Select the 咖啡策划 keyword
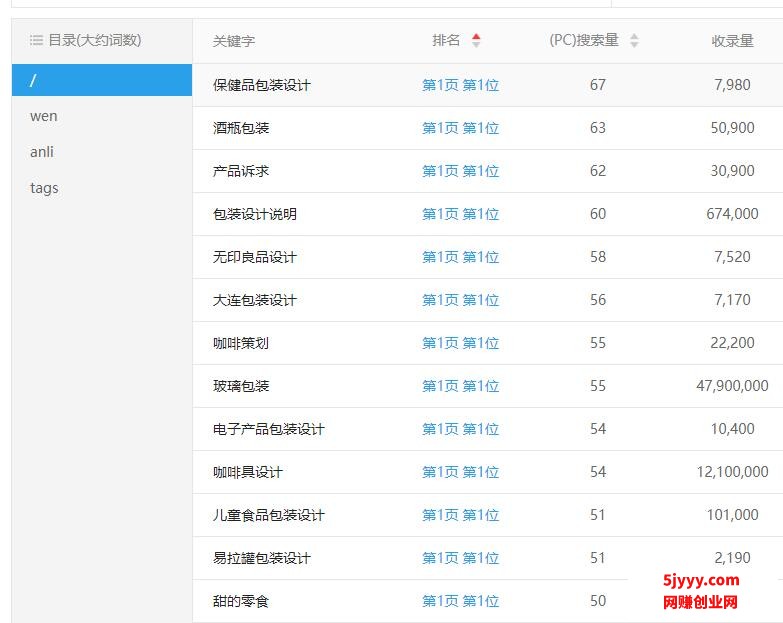The image size is (783, 623). click(x=241, y=343)
